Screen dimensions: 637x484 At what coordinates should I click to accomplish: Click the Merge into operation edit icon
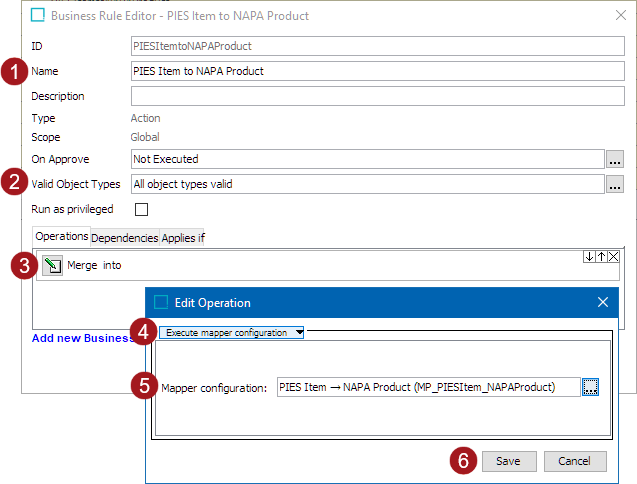coord(52,265)
